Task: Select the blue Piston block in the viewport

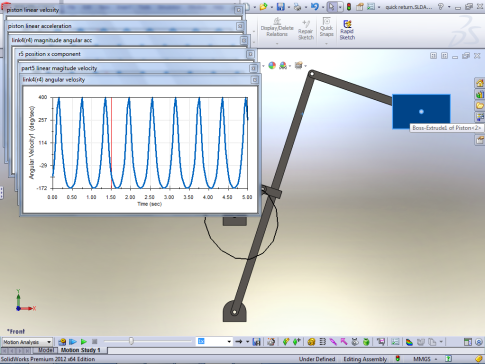Action: (421, 112)
